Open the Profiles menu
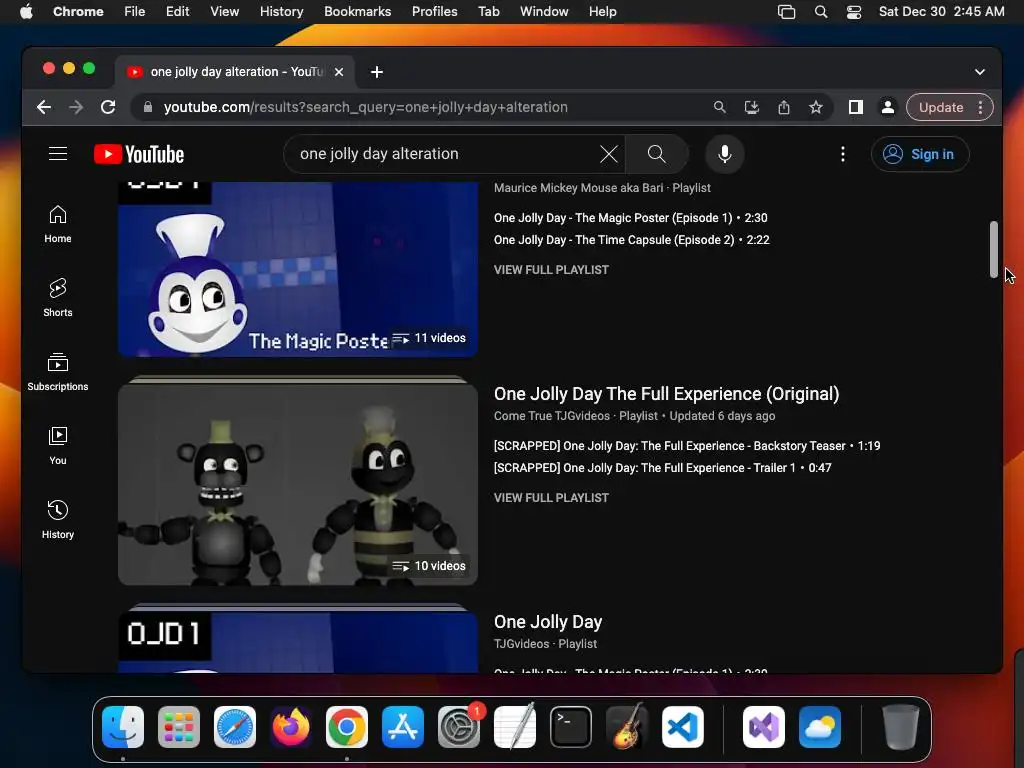The image size is (1024, 768). click(x=434, y=12)
